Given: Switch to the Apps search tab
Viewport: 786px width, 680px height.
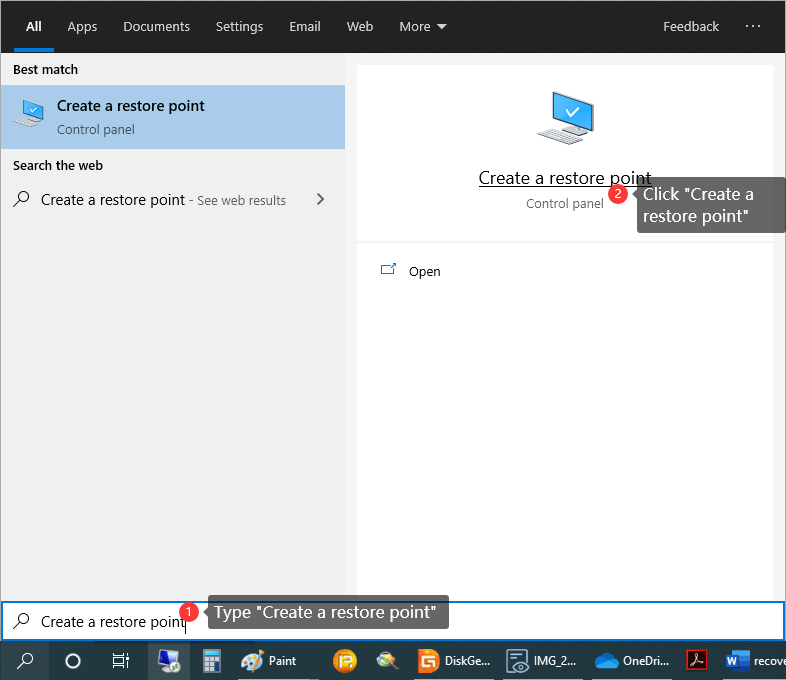Looking at the screenshot, I should (82, 26).
